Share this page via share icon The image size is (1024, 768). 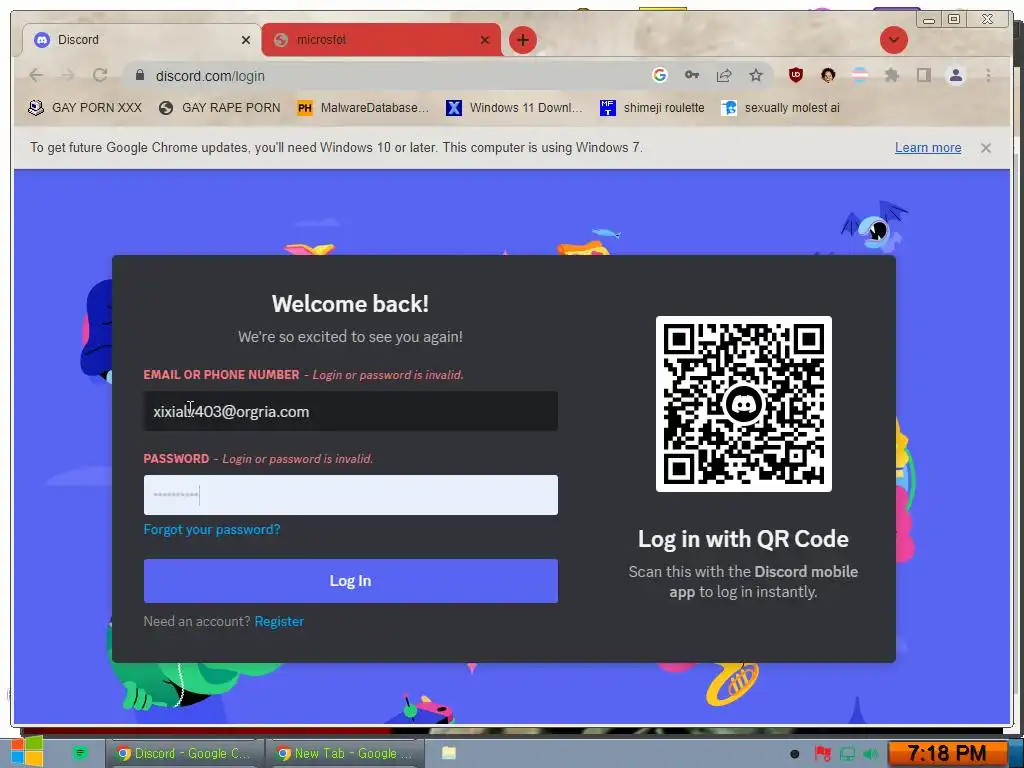tap(724, 75)
